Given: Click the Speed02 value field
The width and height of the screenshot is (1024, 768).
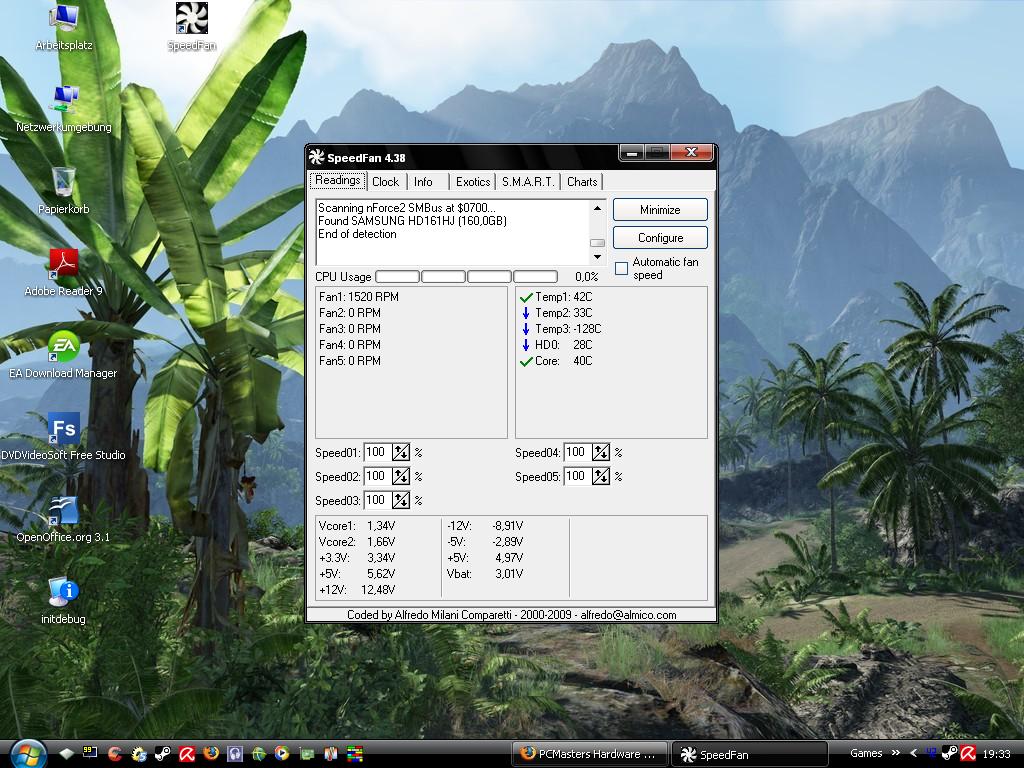Looking at the screenshot, I should click(377, 476).
